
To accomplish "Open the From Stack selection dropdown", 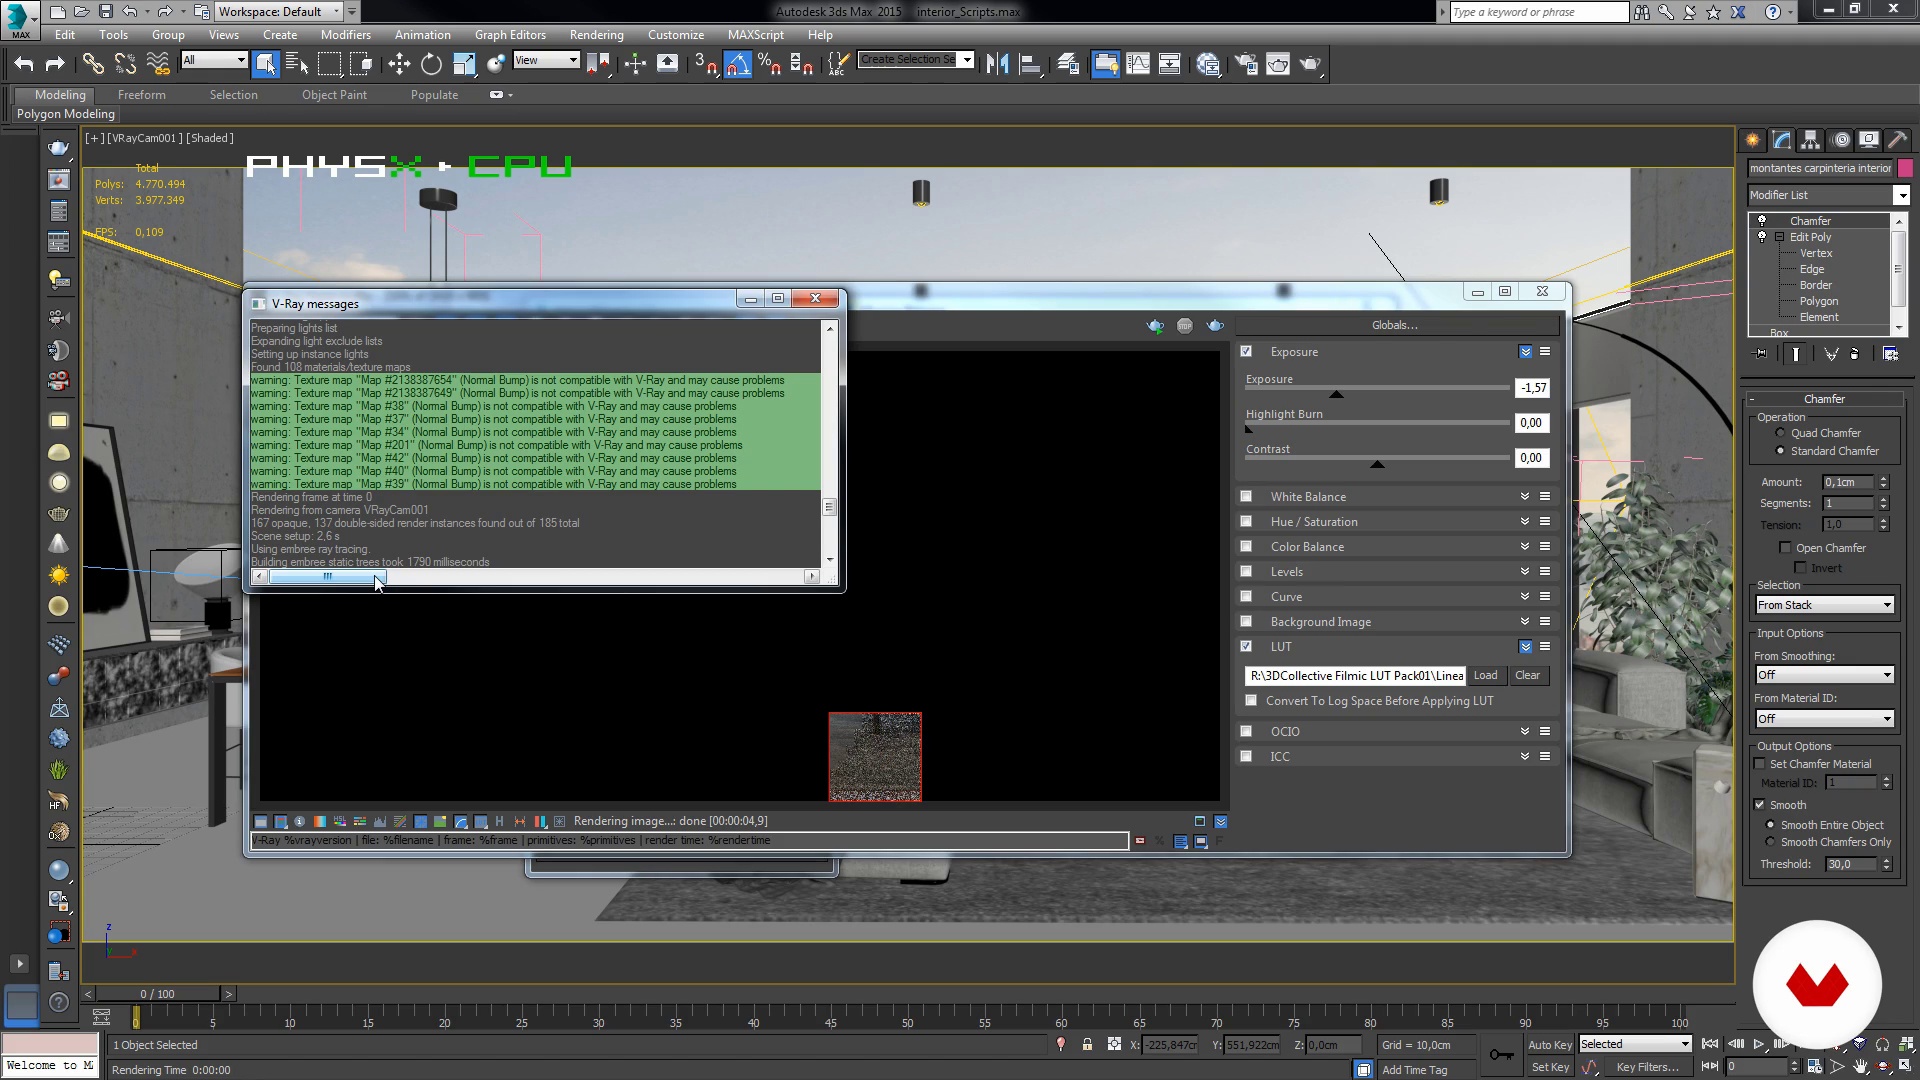I will click(x=1825, y=605).
